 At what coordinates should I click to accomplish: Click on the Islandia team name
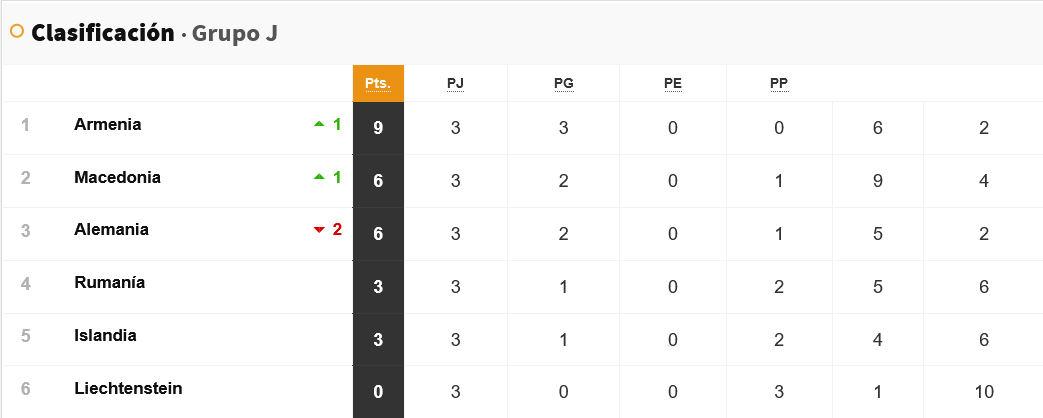pos(105,336)
